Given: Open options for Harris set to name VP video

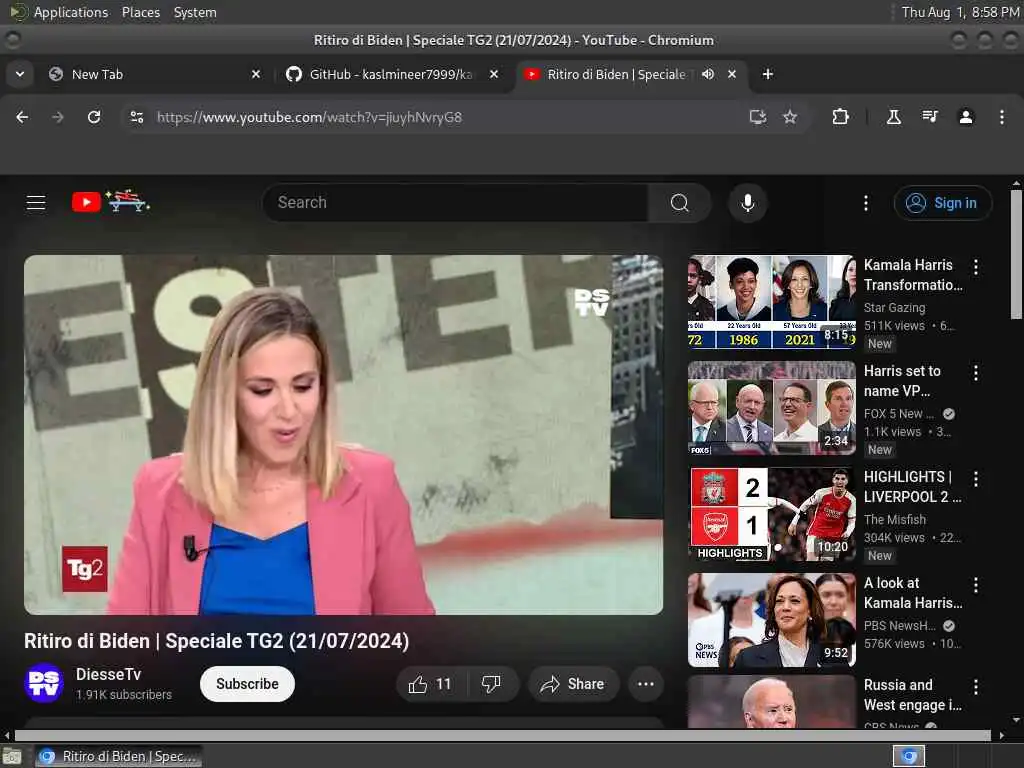Looking at the screenshot, I should pos(976,373).
